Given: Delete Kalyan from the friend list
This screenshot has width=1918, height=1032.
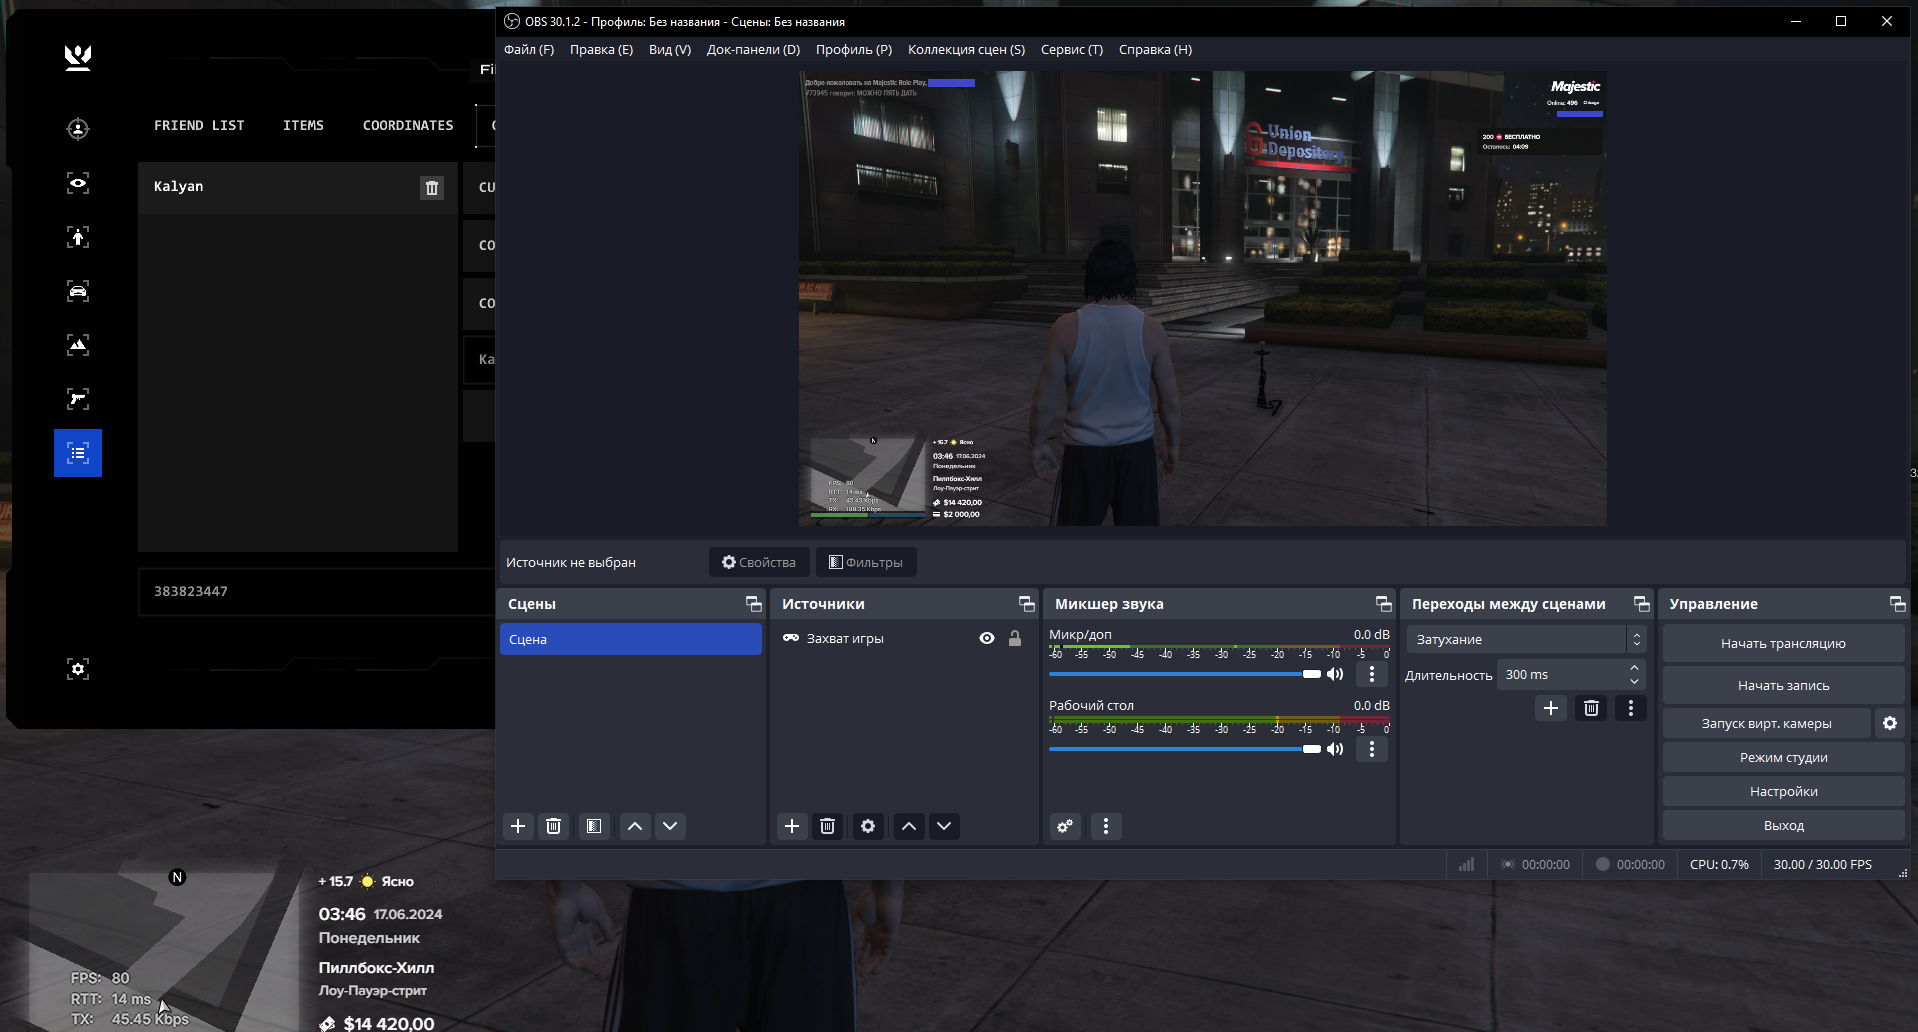Looking at the screenshot, I should tap(432, 188).
